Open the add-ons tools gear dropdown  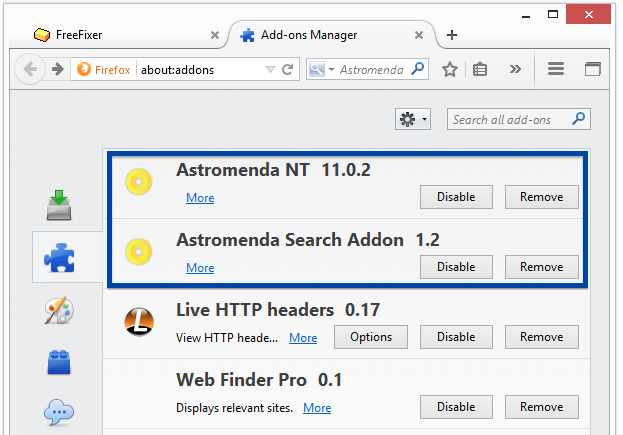pyautogui.click(x=413, y=119)
